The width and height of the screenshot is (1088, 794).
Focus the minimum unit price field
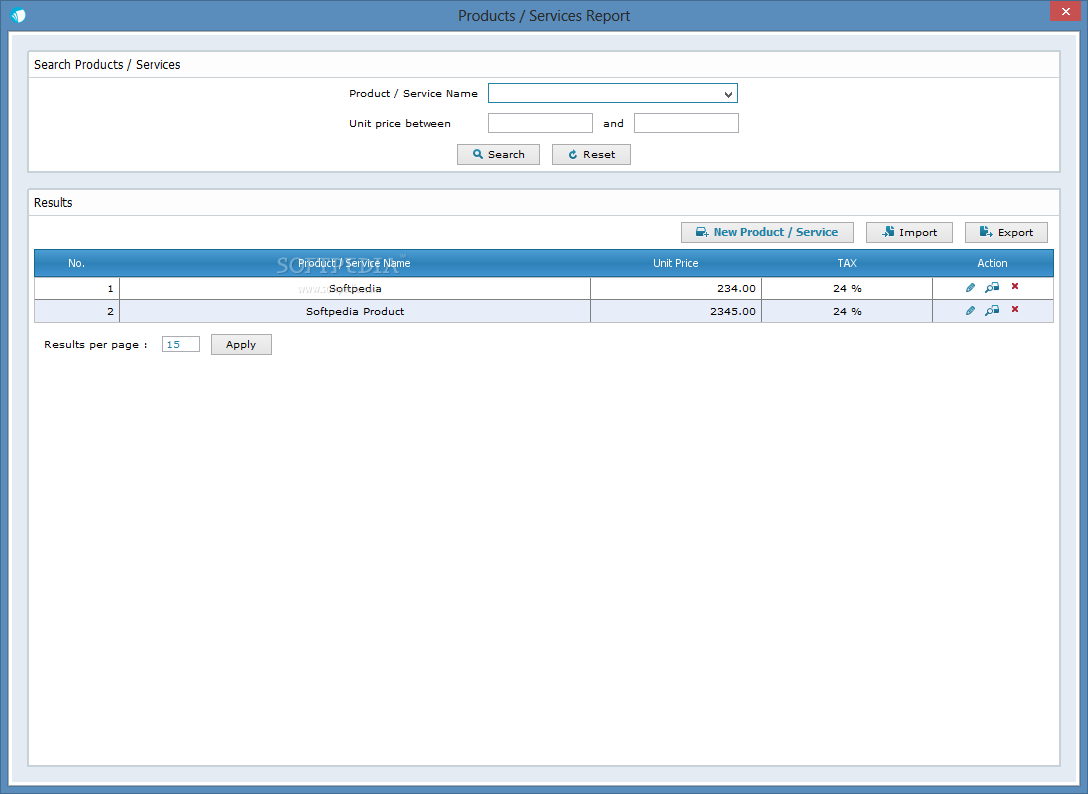[540, 123]
